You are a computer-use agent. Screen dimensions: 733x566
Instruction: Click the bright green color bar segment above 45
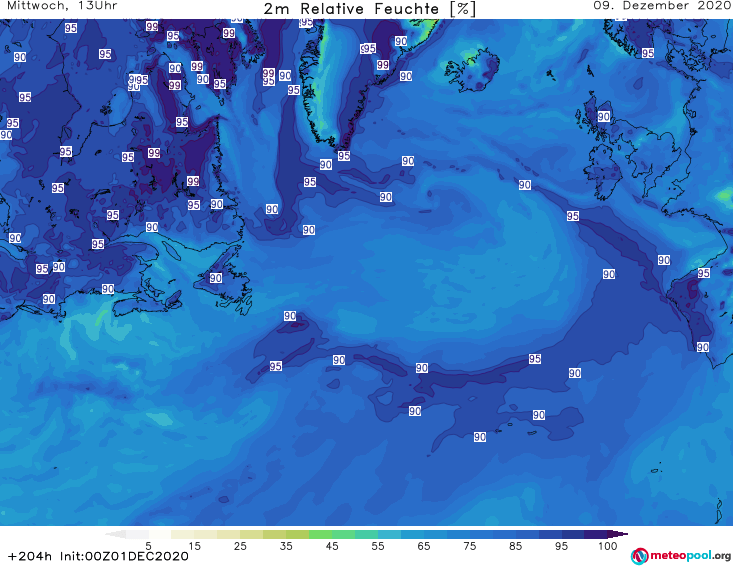(x=320, y=534)
